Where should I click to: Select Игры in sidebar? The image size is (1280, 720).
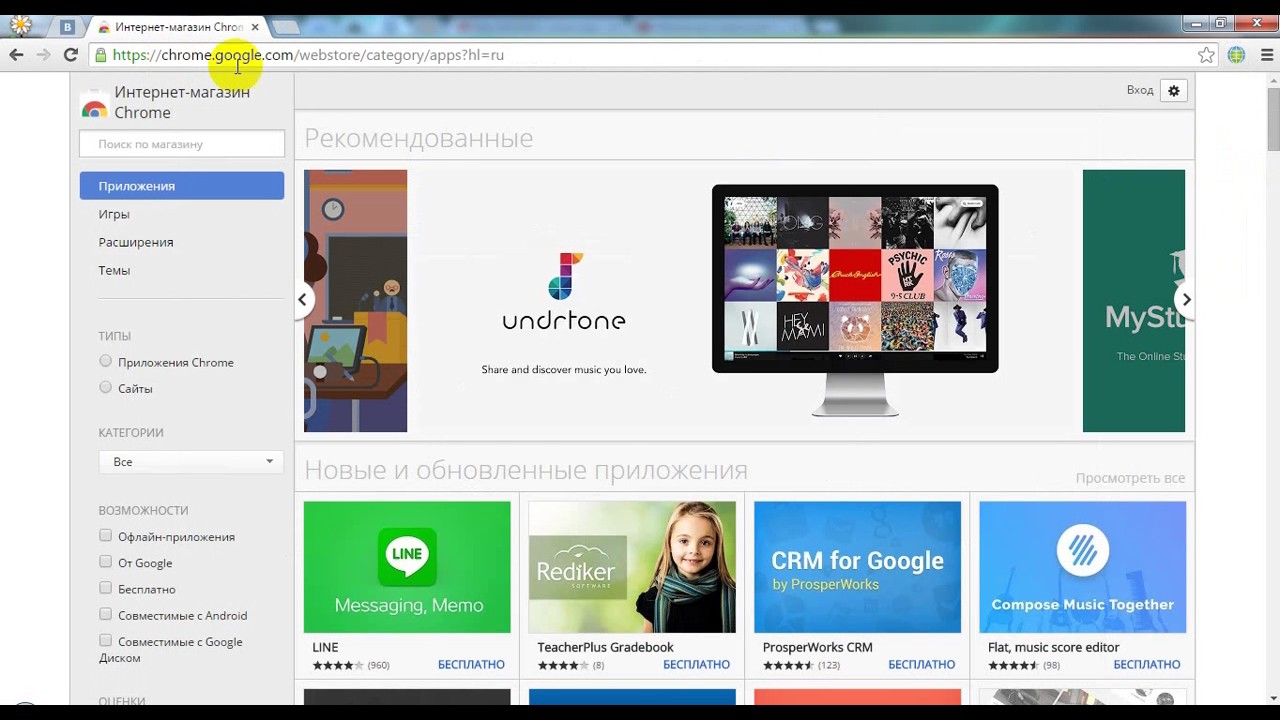pos(114,214)
